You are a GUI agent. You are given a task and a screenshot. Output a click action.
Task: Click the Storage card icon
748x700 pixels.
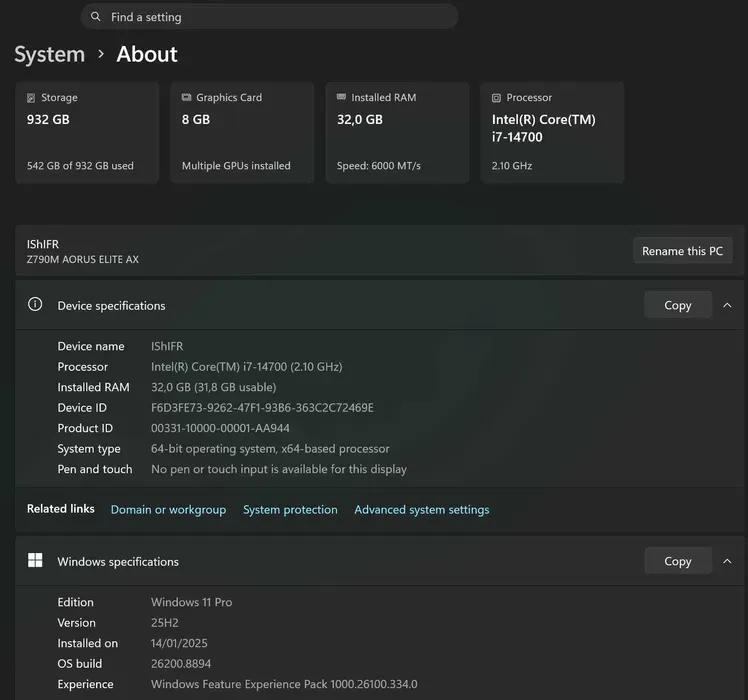31,98
